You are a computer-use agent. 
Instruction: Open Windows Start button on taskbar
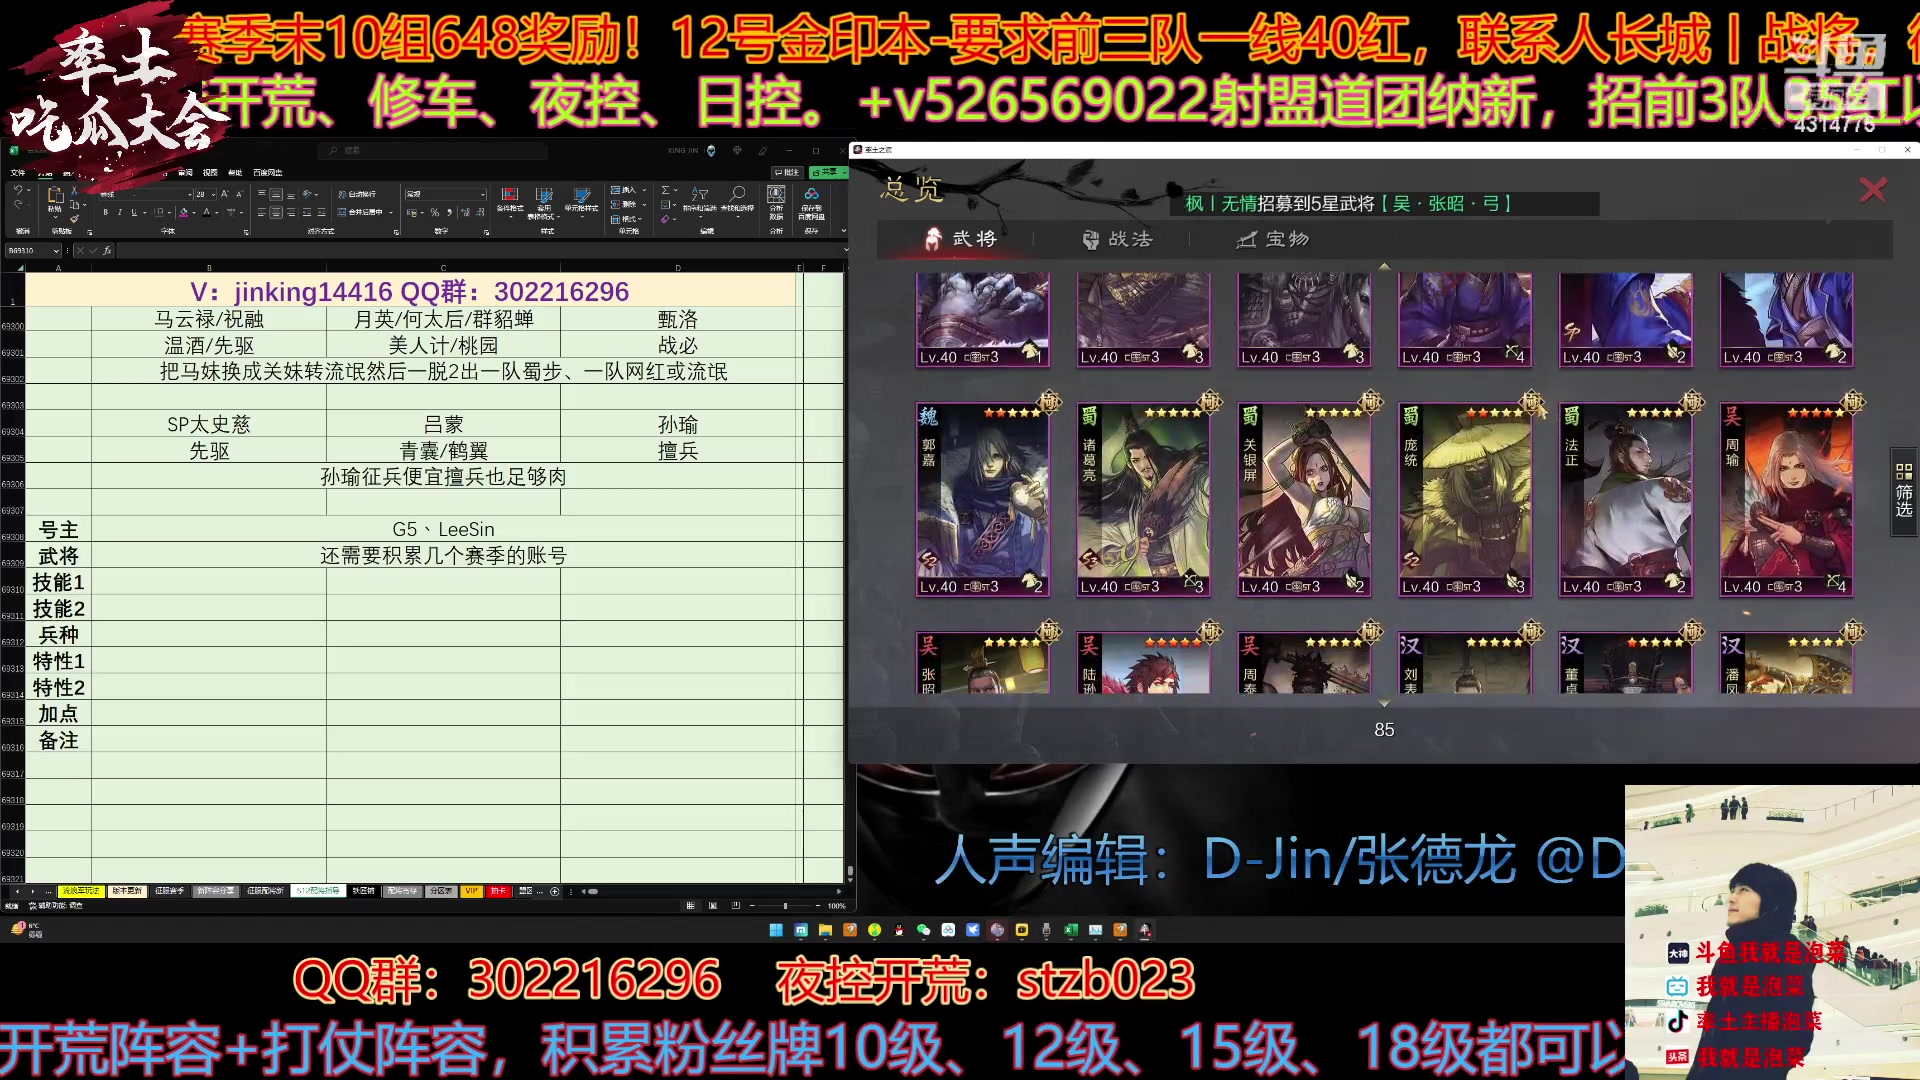pyautogui.click(x=776, y=930)
